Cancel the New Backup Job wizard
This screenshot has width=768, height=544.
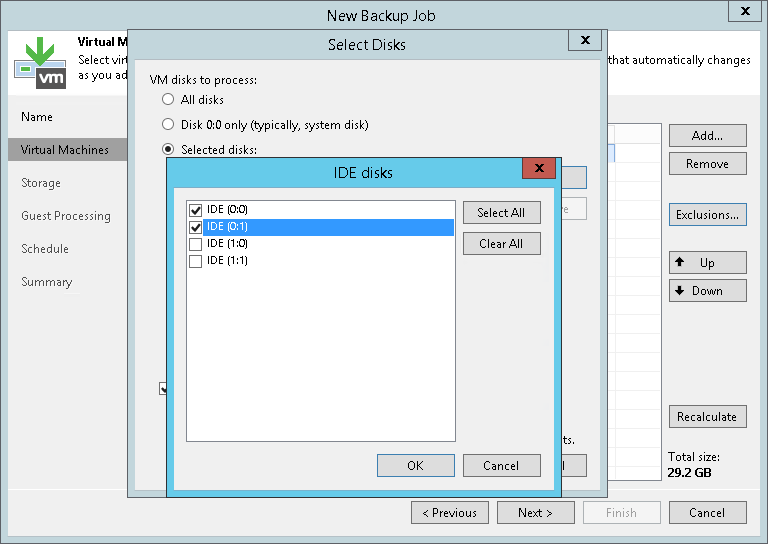point(708,512)
